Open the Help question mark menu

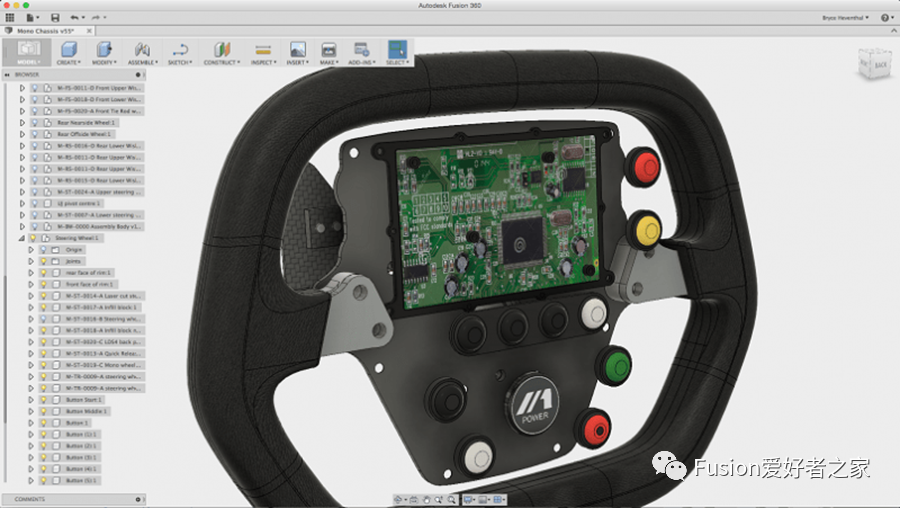(887, 18)
